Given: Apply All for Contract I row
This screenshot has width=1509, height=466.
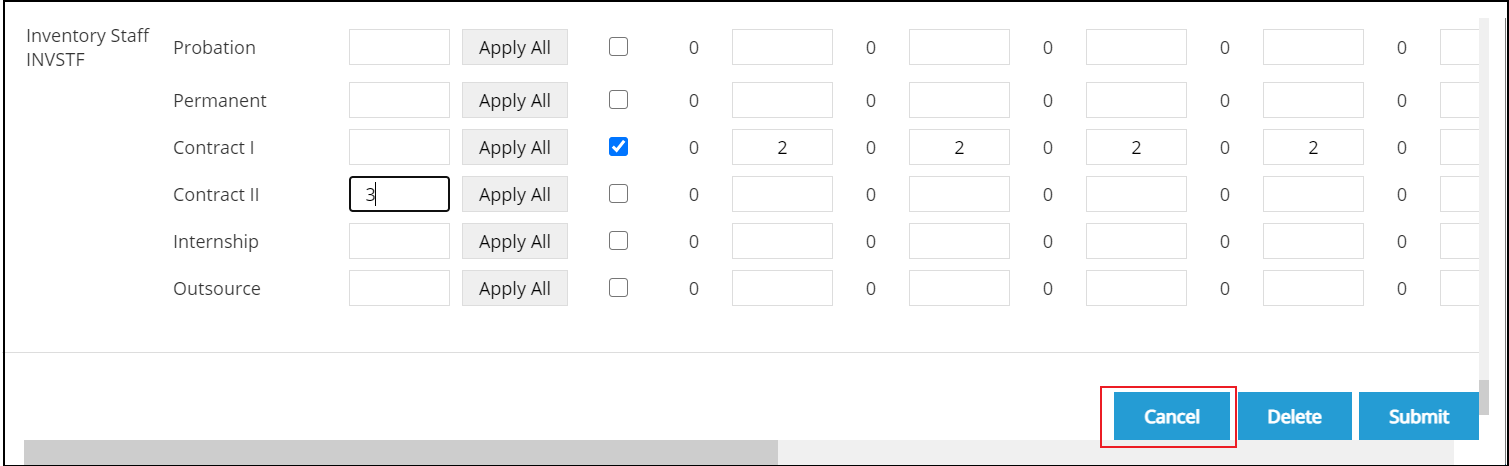Looking at the screenshot, I should [514, 148].
